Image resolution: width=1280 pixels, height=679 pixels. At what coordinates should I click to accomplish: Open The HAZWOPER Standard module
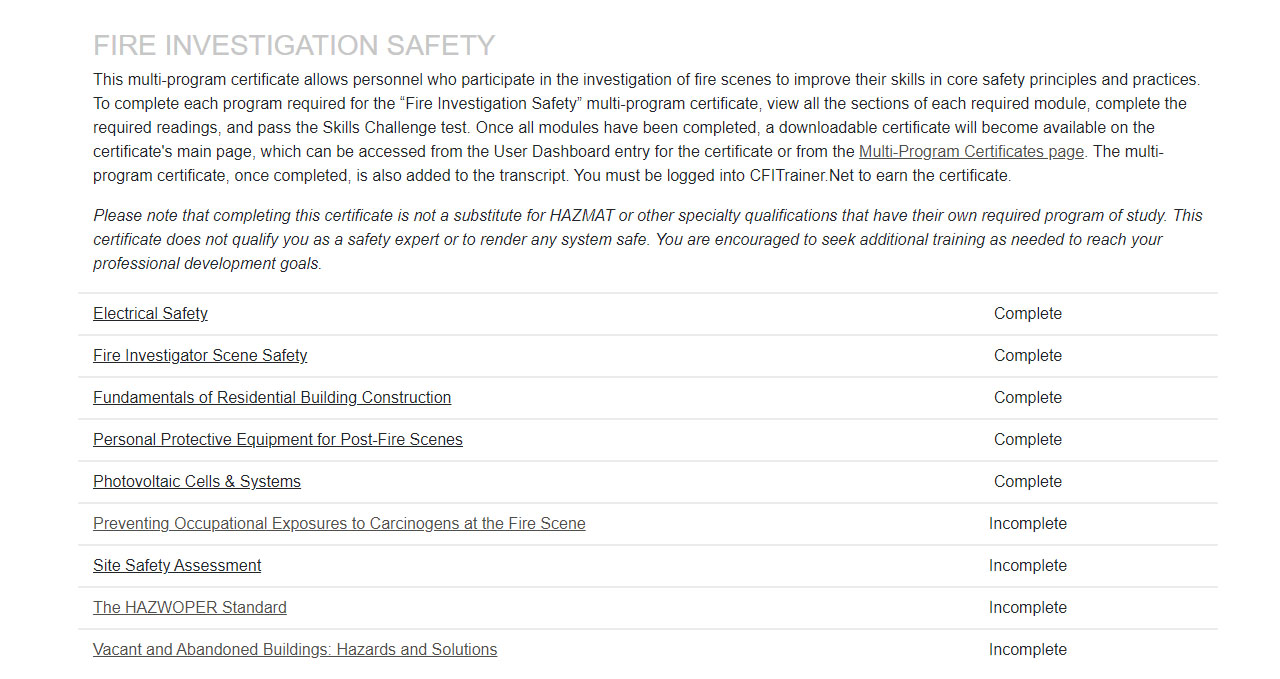[x=190, y=607]
